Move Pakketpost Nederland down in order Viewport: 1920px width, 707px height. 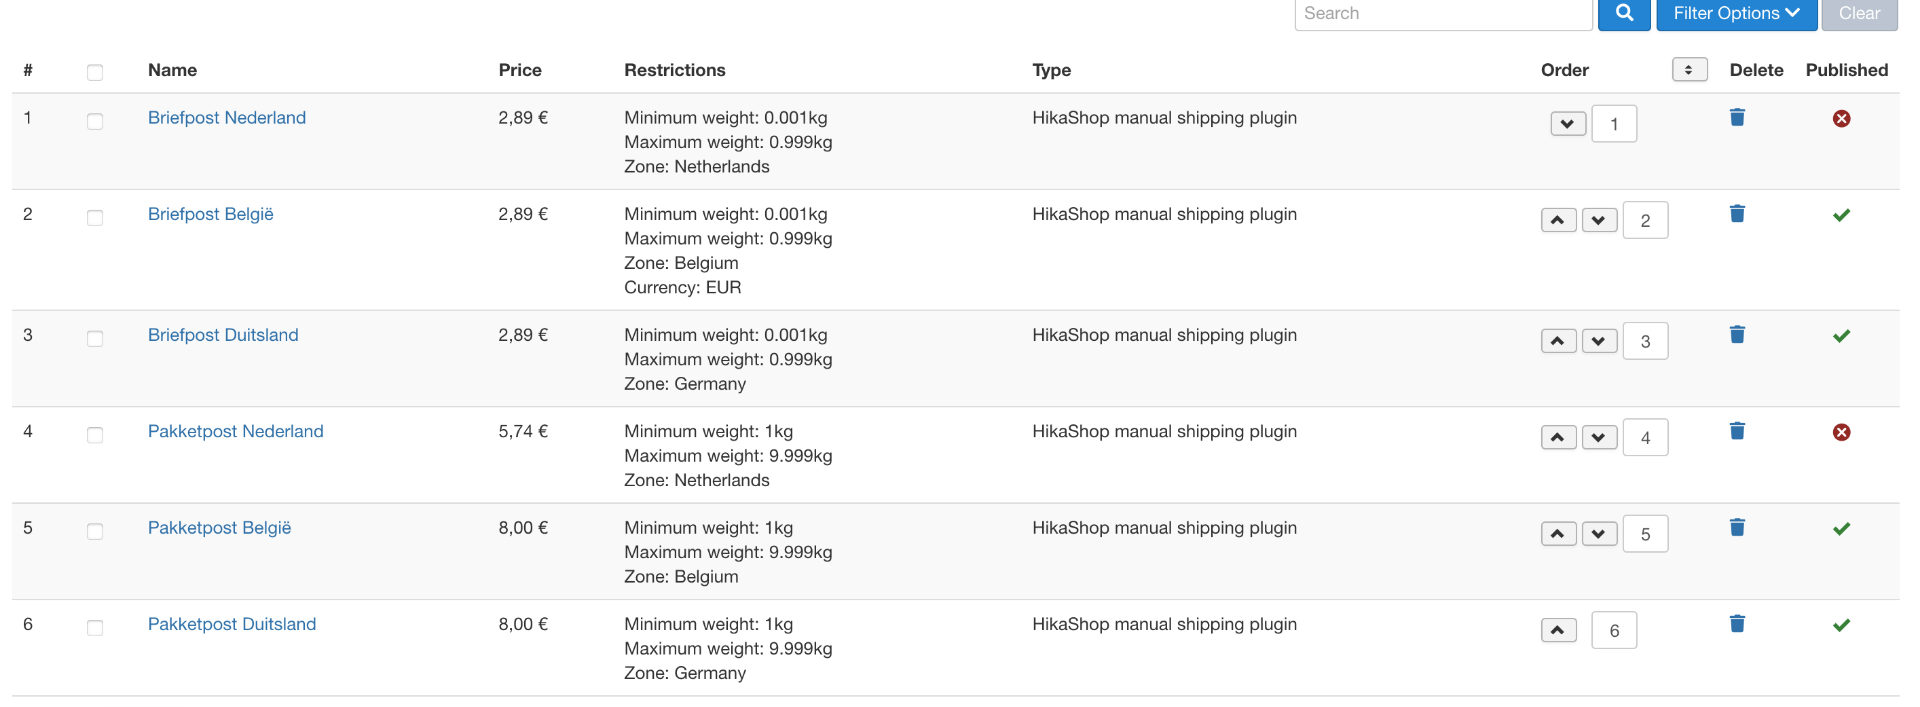[1599, 438]
